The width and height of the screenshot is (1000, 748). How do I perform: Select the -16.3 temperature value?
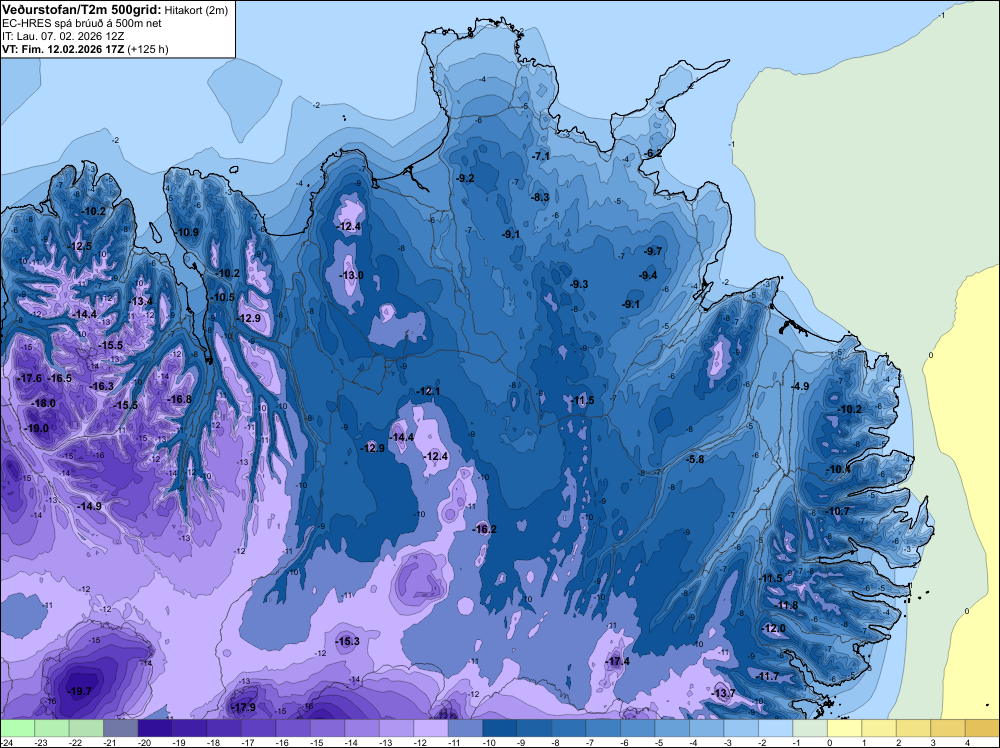[101, 386]
